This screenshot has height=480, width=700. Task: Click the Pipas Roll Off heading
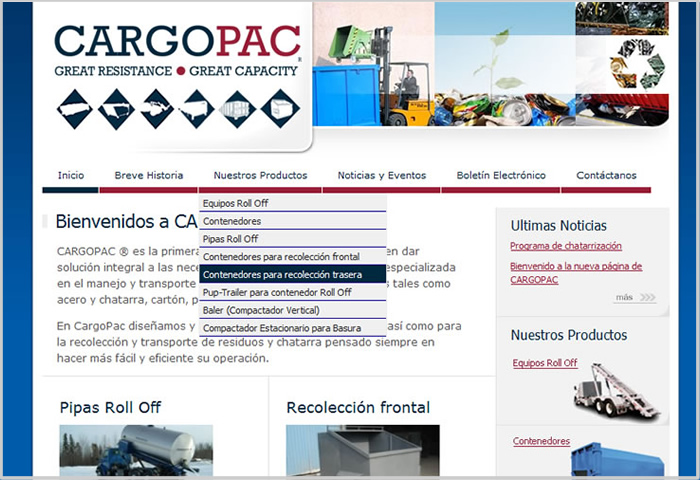[x=110, y=407]
